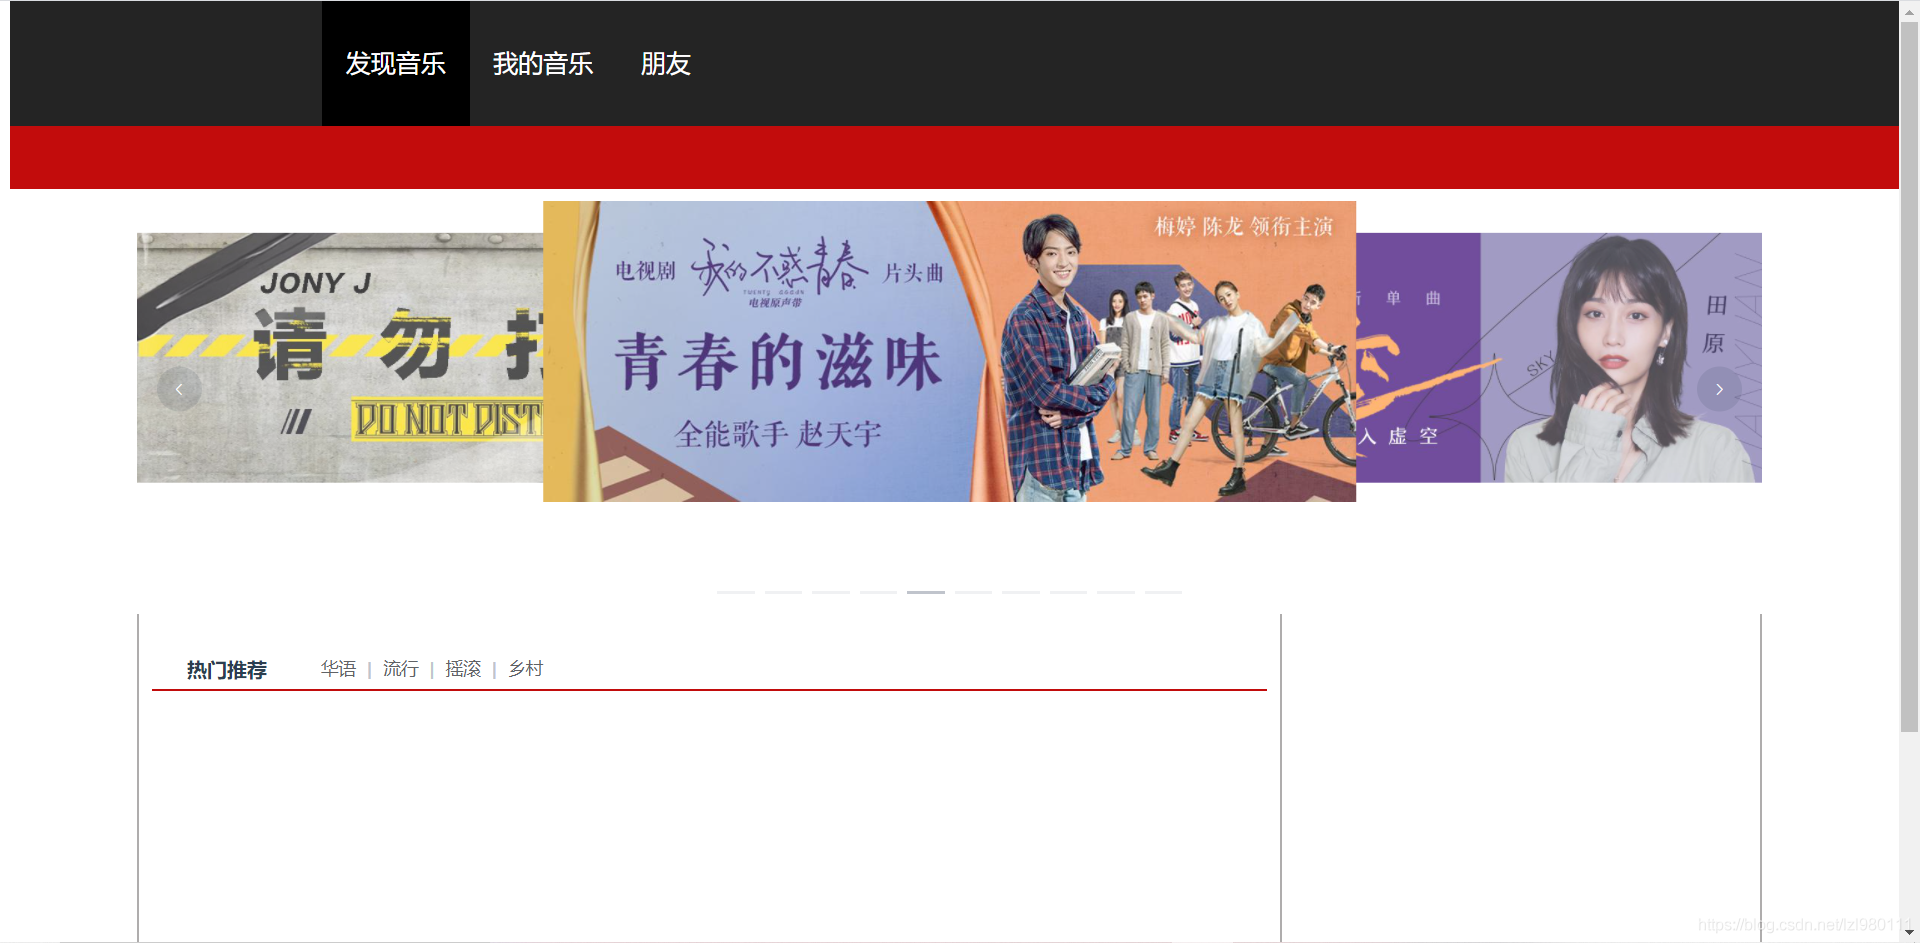Jump to the fourth carousel indicator
This screenshot has height=943, width=1920.
pos(878,592)
